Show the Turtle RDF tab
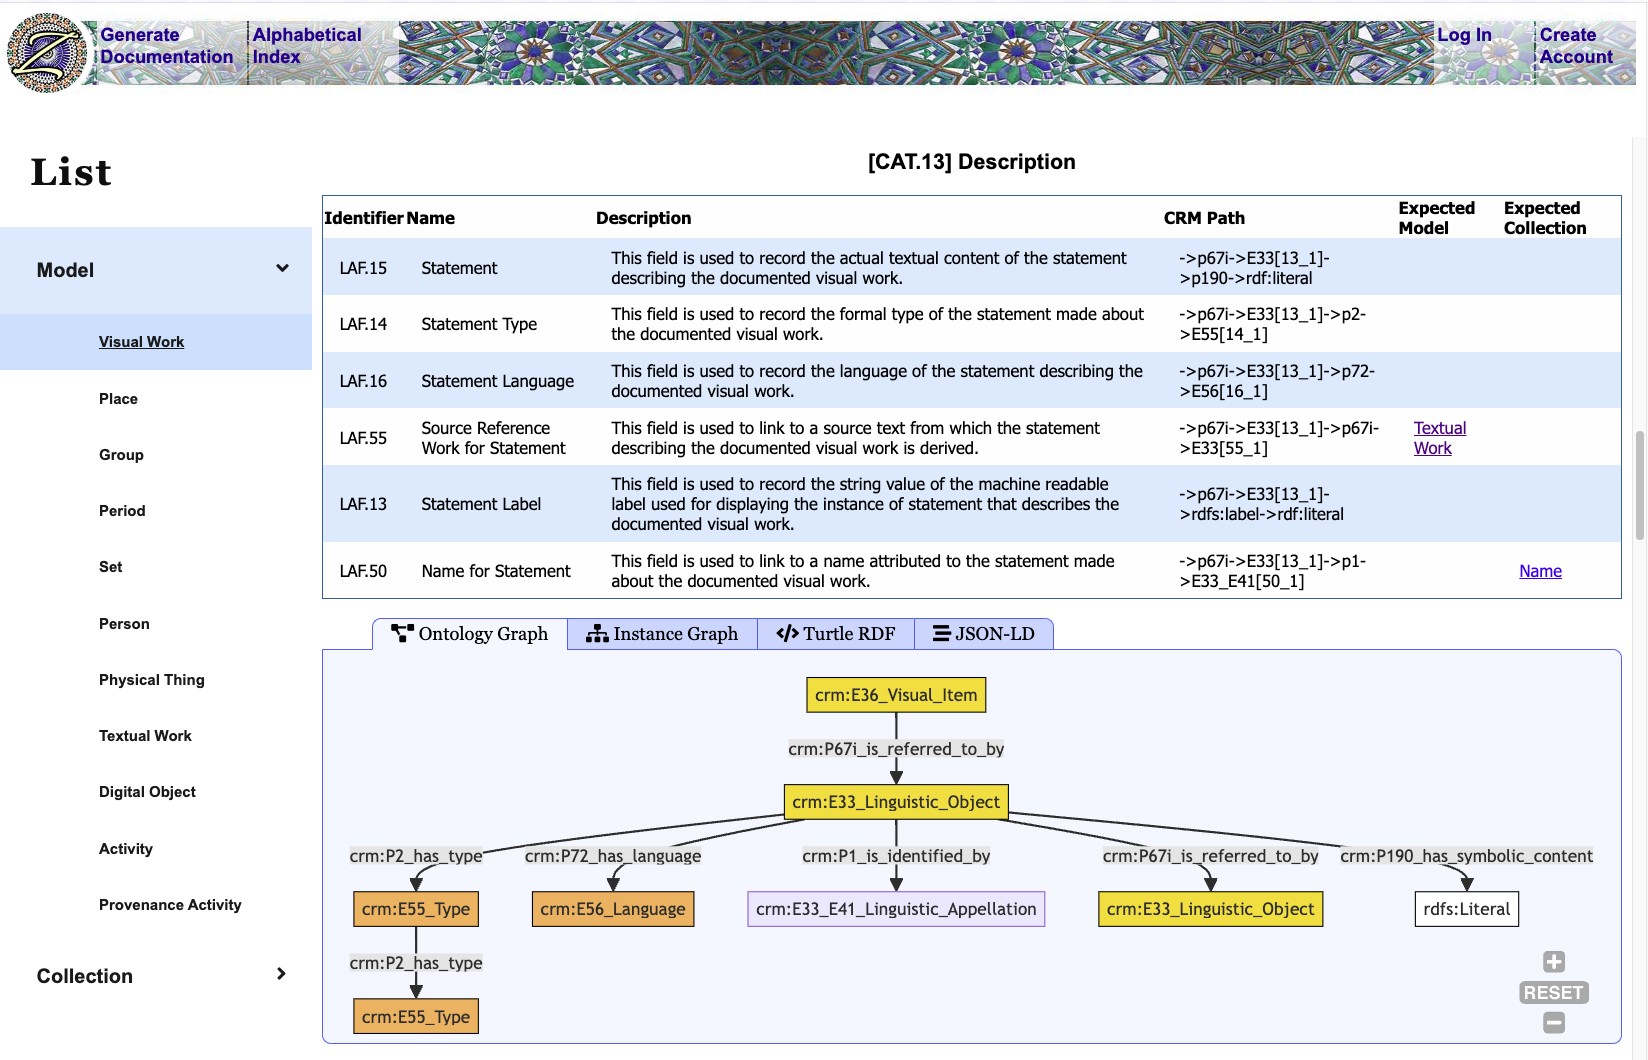Viewport: 1648px width, 1060px height. [836, 634]
